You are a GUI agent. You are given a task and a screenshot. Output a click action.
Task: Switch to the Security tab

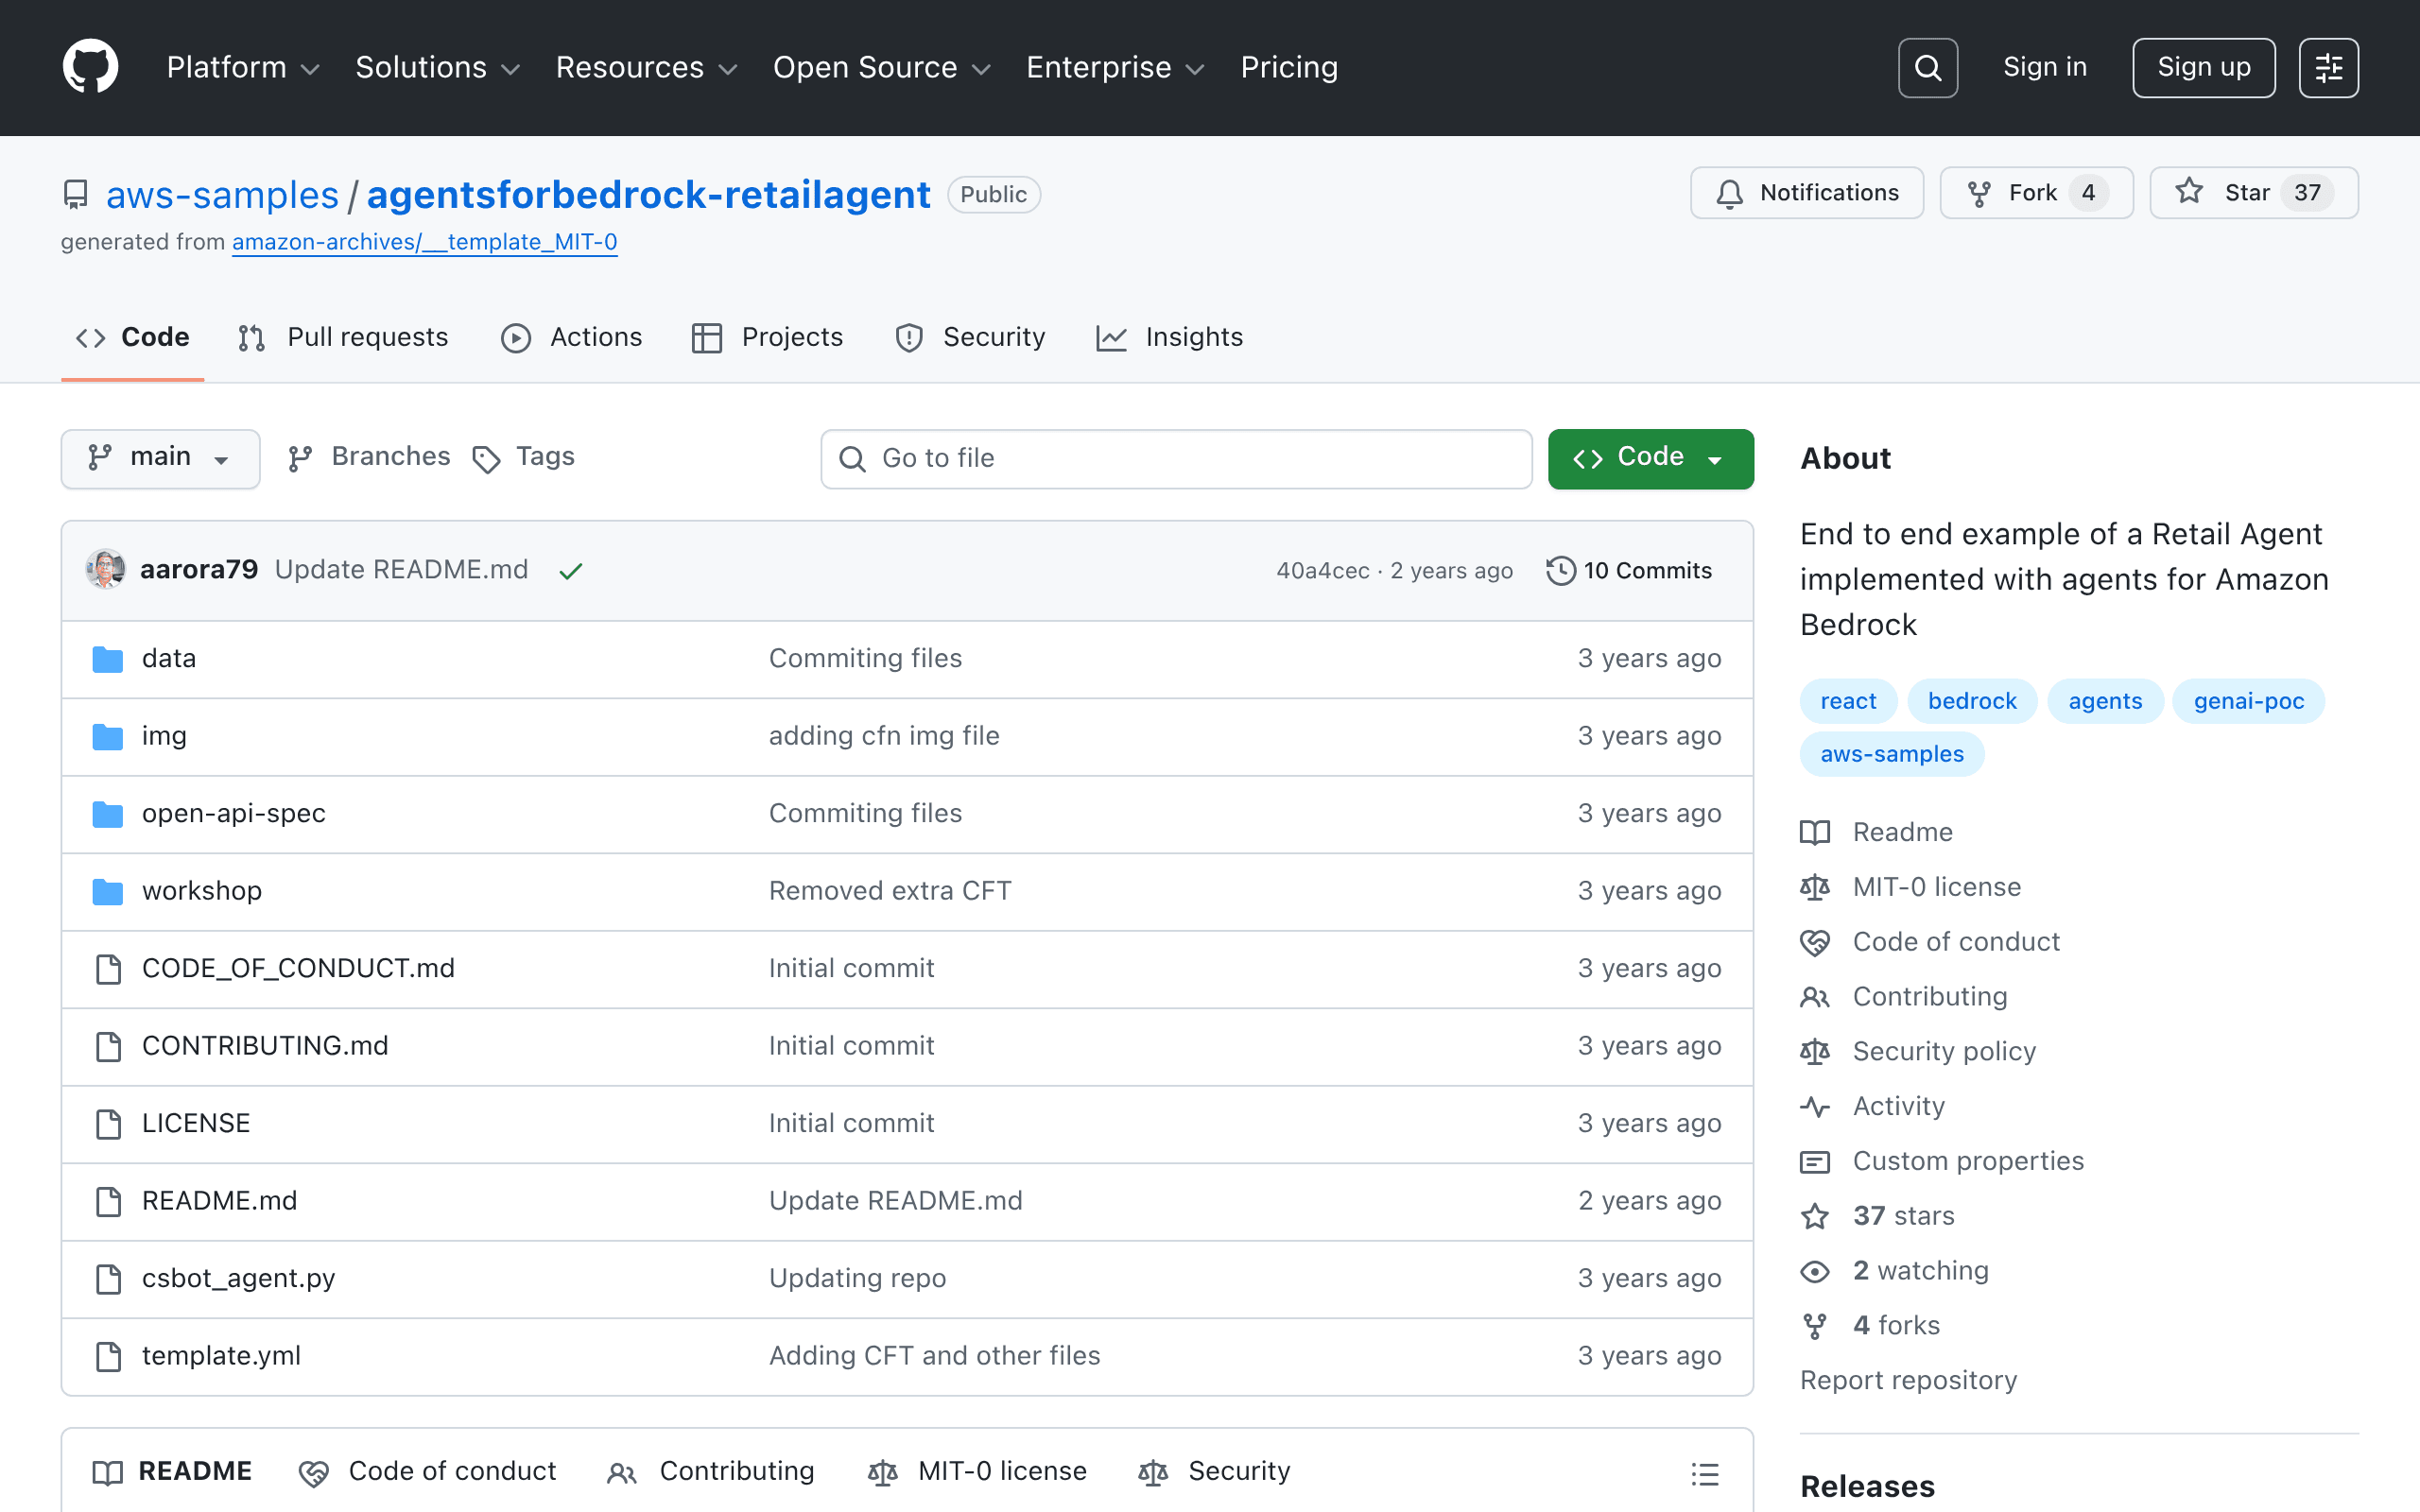[970, 338]
